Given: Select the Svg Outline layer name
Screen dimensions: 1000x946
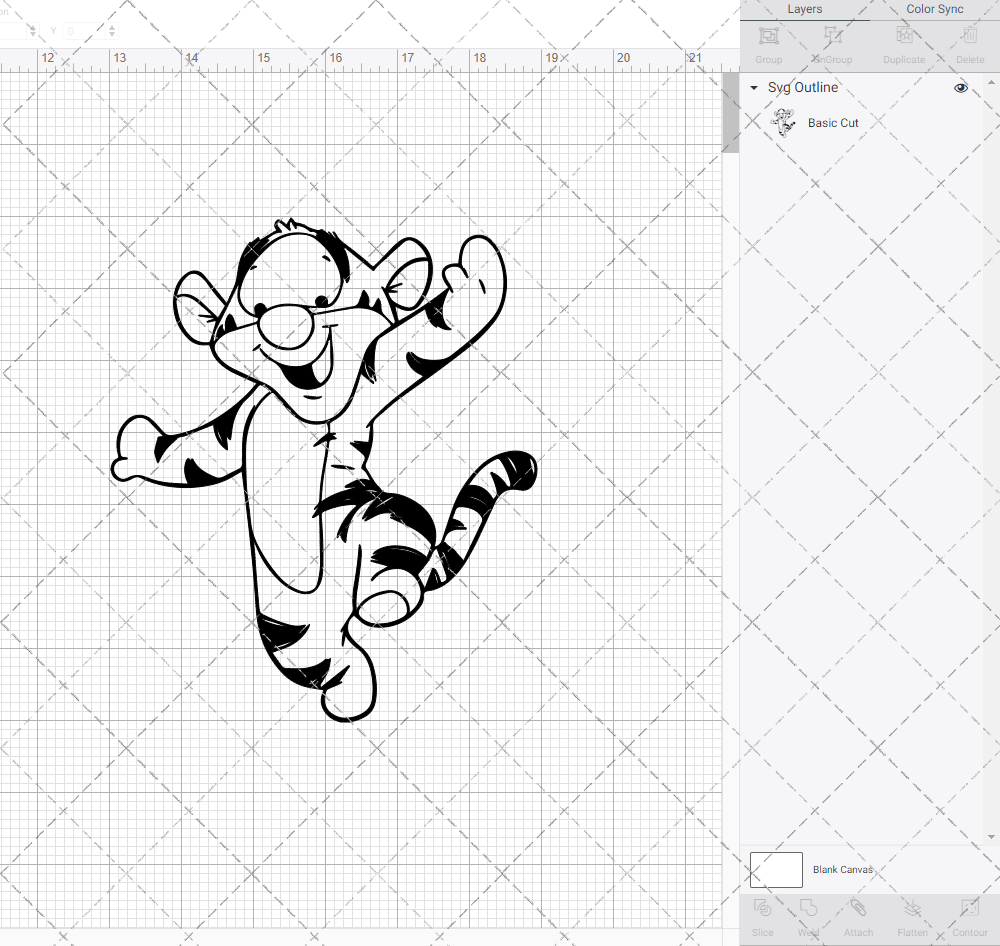Looking at the screenshot, I should point(802,87).
